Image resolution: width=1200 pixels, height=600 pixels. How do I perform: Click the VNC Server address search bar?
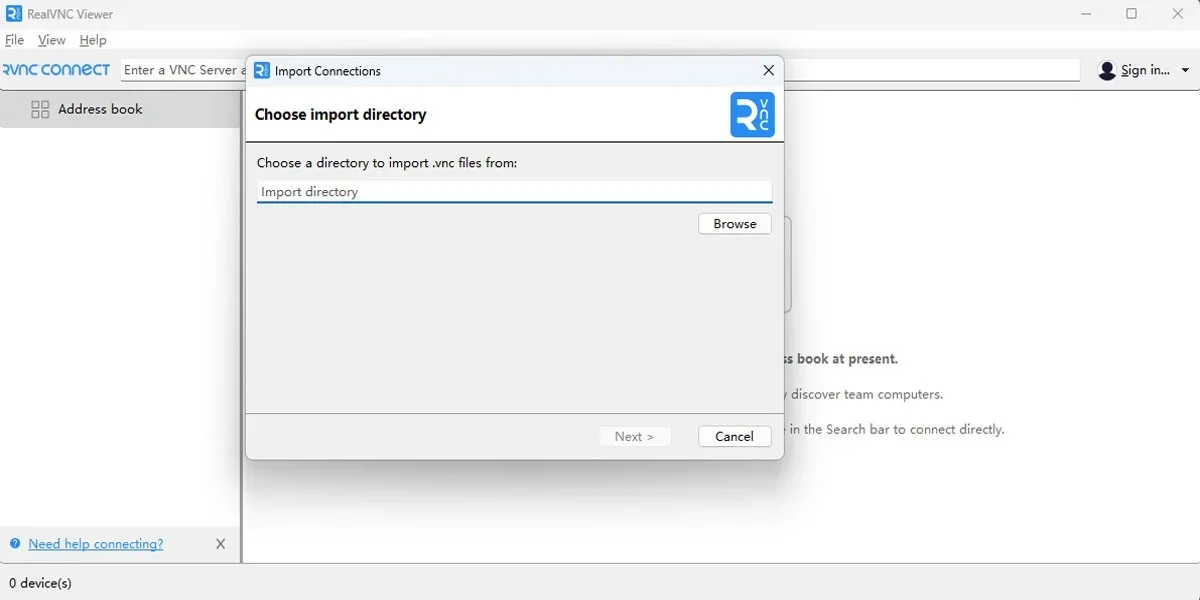click(x=601, y=70)
